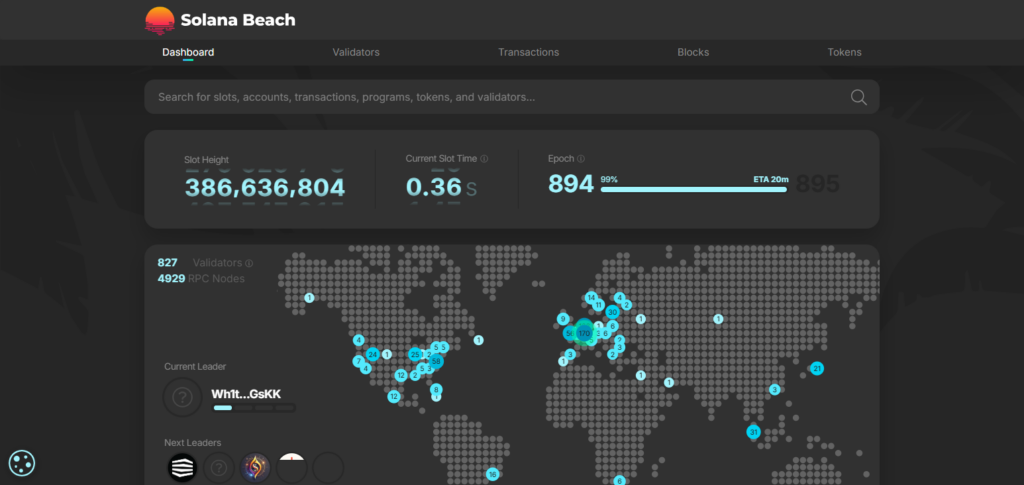Navigate to the Tokens tab
1024x485 pixels.
pos(844,52)
